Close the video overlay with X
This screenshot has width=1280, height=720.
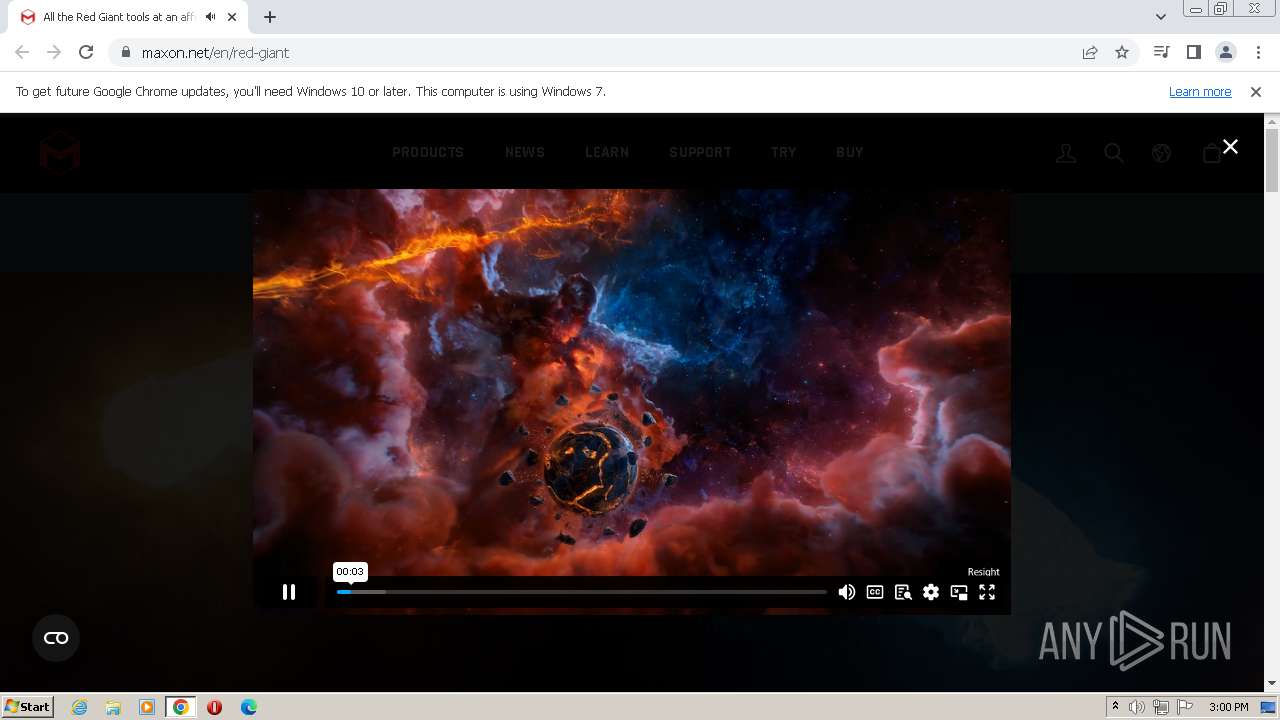click(1230, 146)
